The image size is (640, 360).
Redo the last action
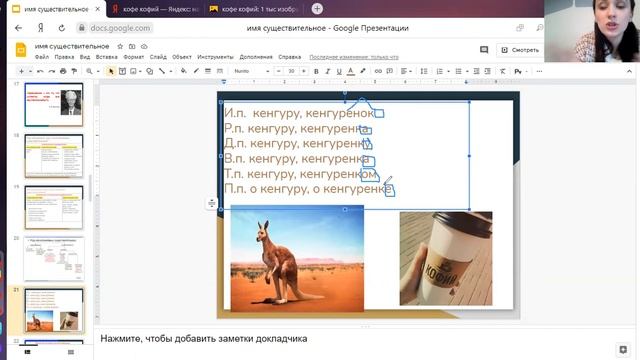[x=51, y=71]
